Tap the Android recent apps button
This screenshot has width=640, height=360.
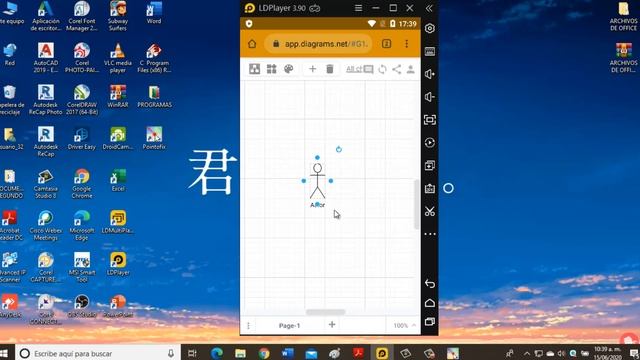[429, 322]
